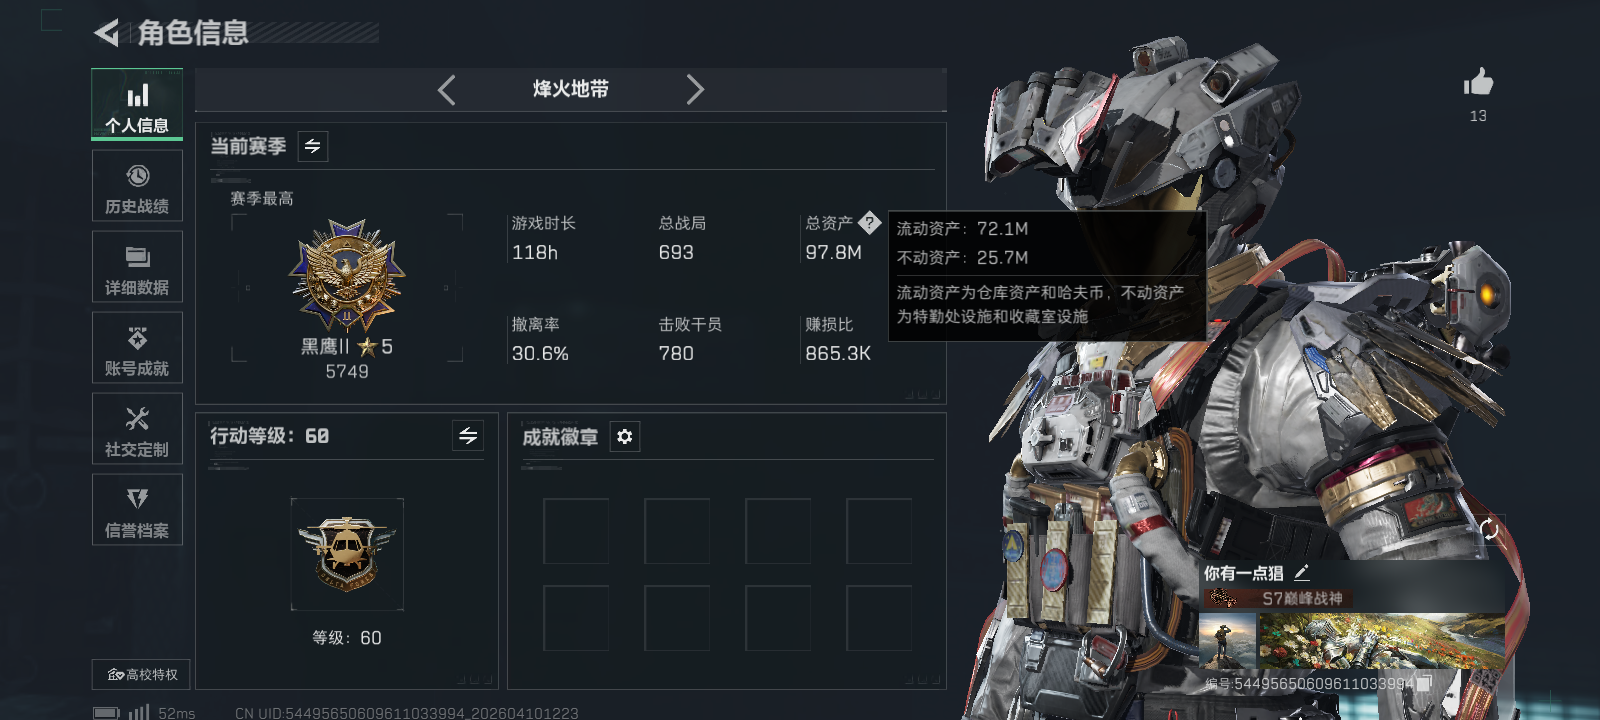Image resolution: width=1600 pixels, height=720 pixels.
Task: Select the 详细数据 sidebar icon
Action: 137,267
